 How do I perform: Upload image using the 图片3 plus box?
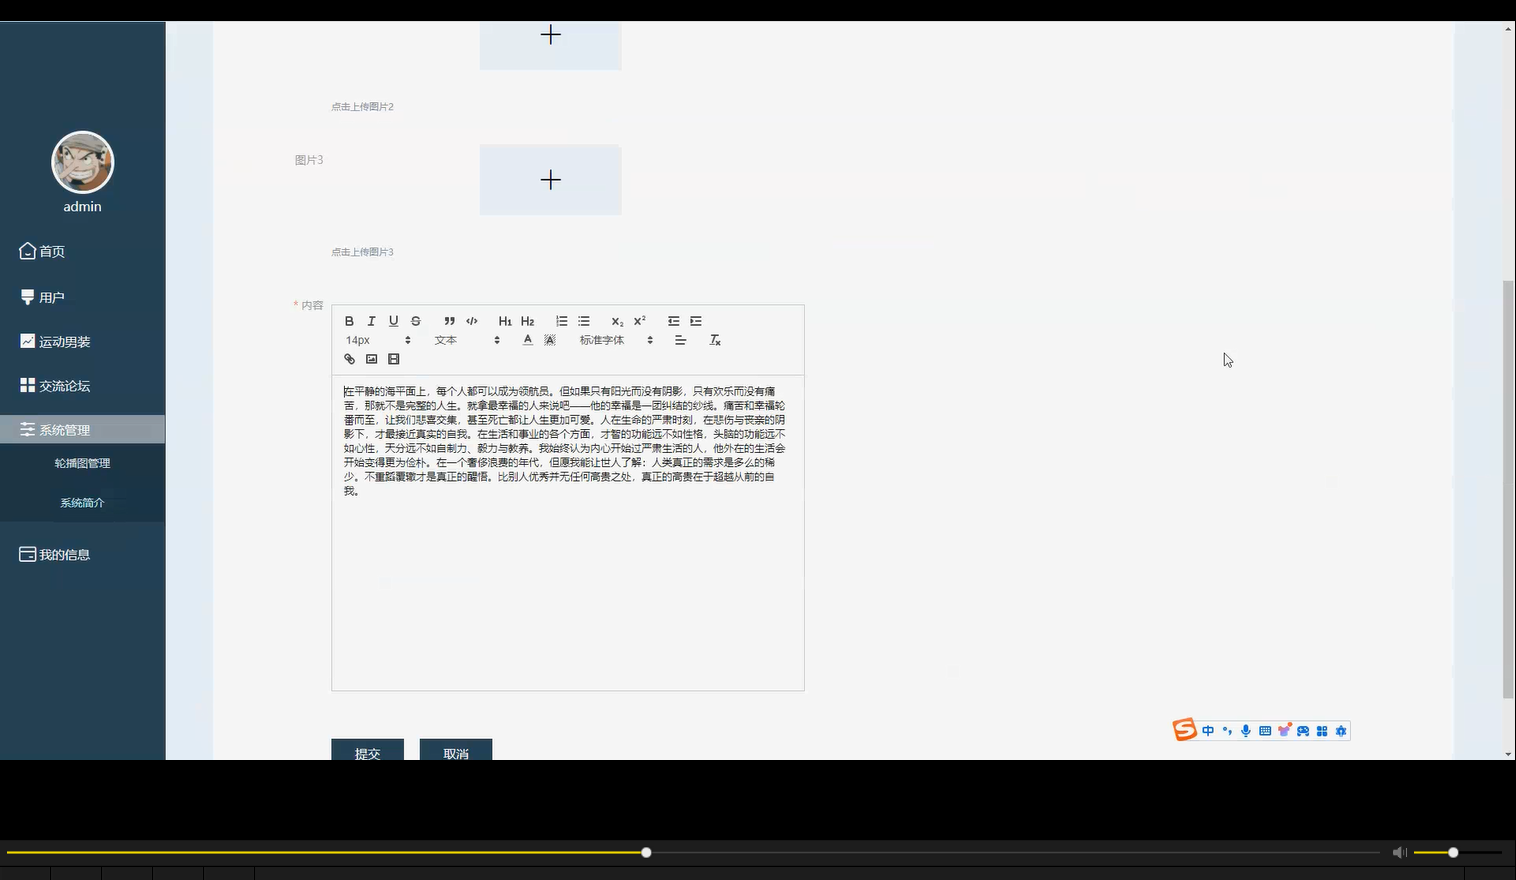click(550, 180)
